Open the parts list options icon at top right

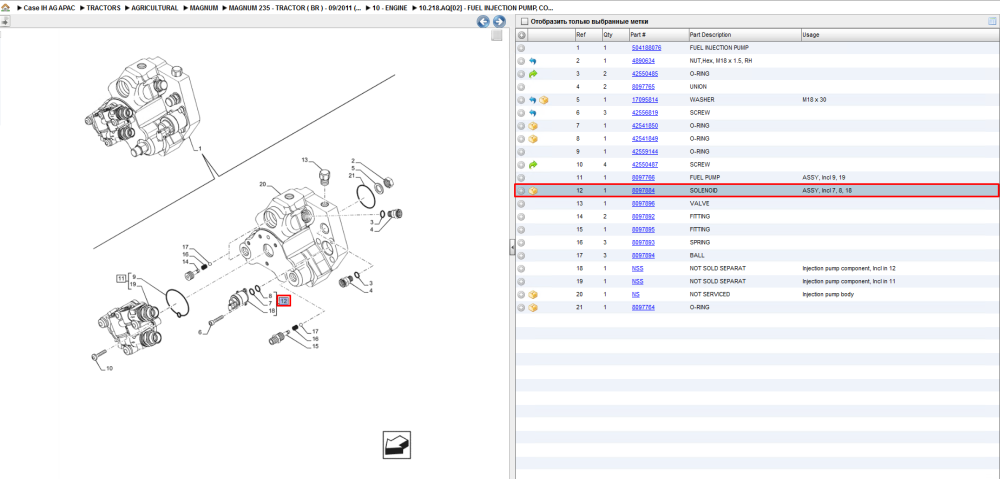point(992,21)
